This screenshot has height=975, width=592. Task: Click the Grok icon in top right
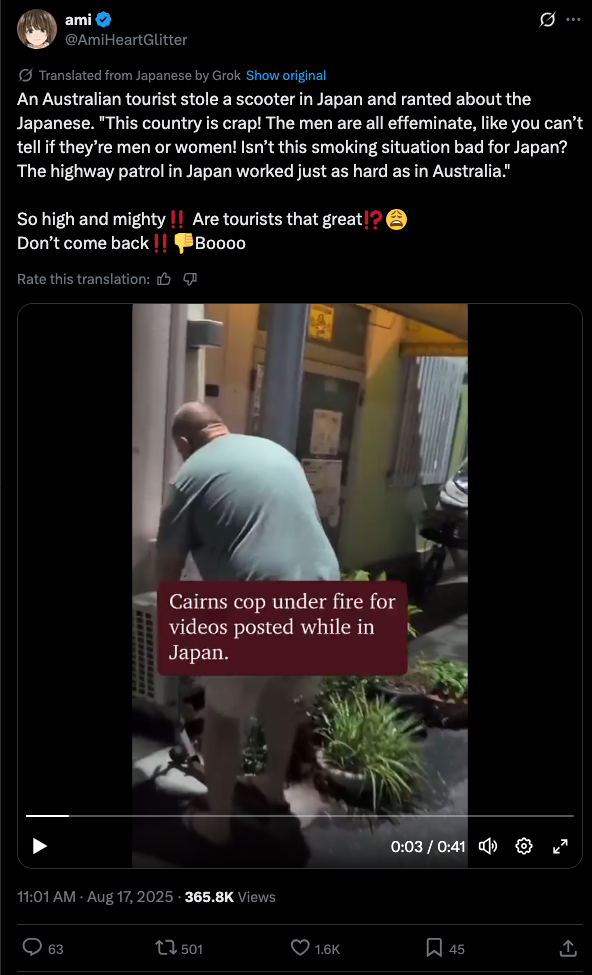tap(547, 21)
